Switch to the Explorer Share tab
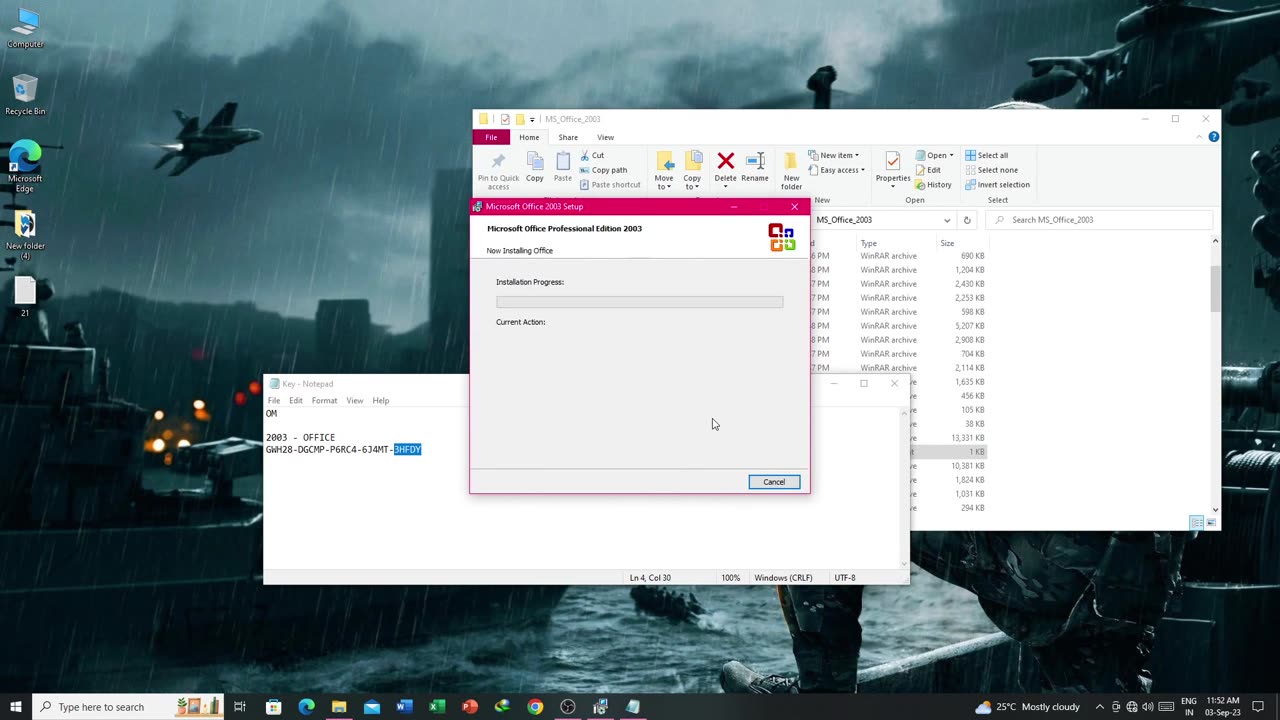The image size is (1280, 720). 568,137
